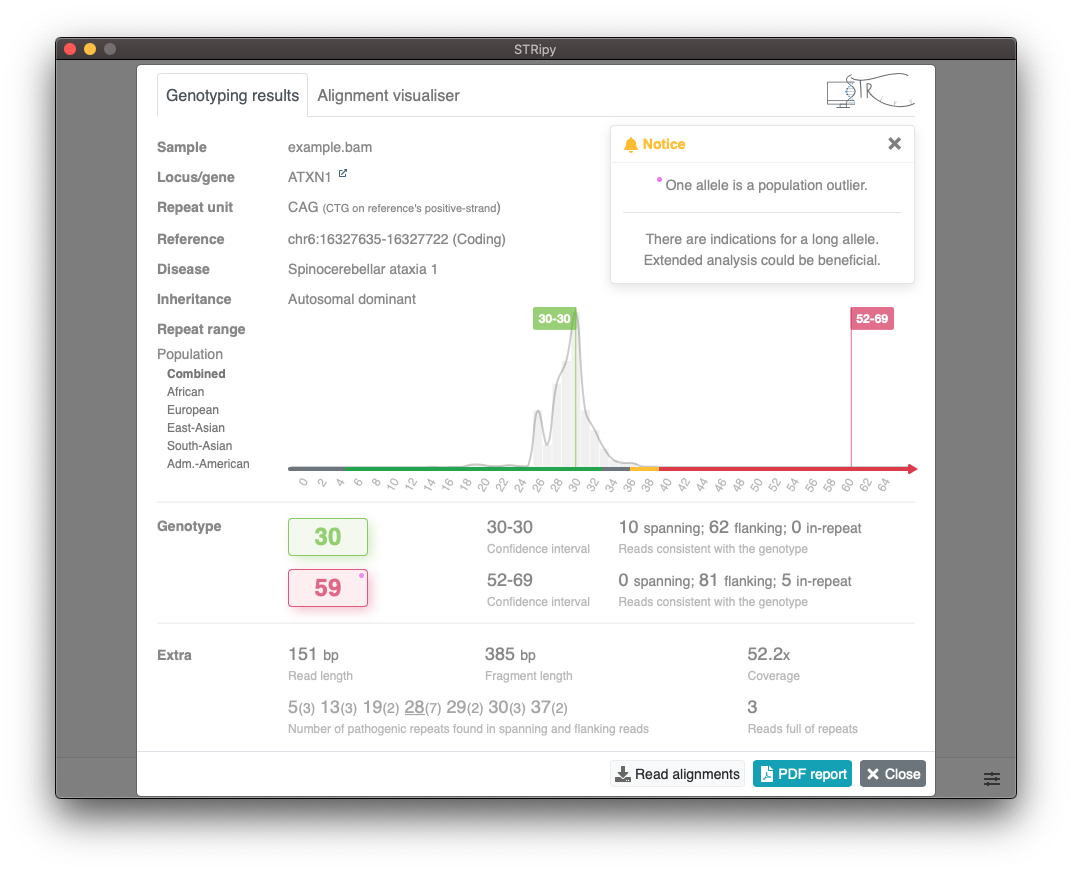This screenshot has height=872, width=1072.
Task: Click the Notice bell icon
Action: click(x=630, y=145)
